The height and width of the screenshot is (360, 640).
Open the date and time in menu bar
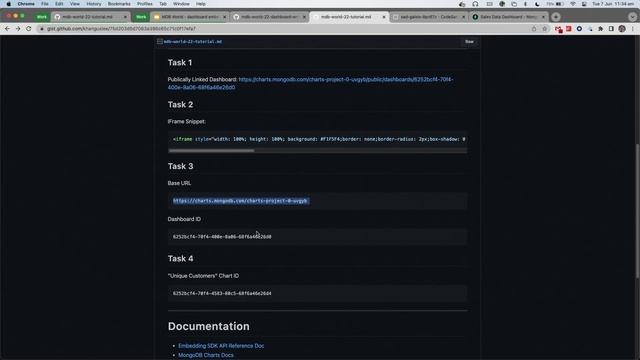pyautogui.click(x=613, y=4)
